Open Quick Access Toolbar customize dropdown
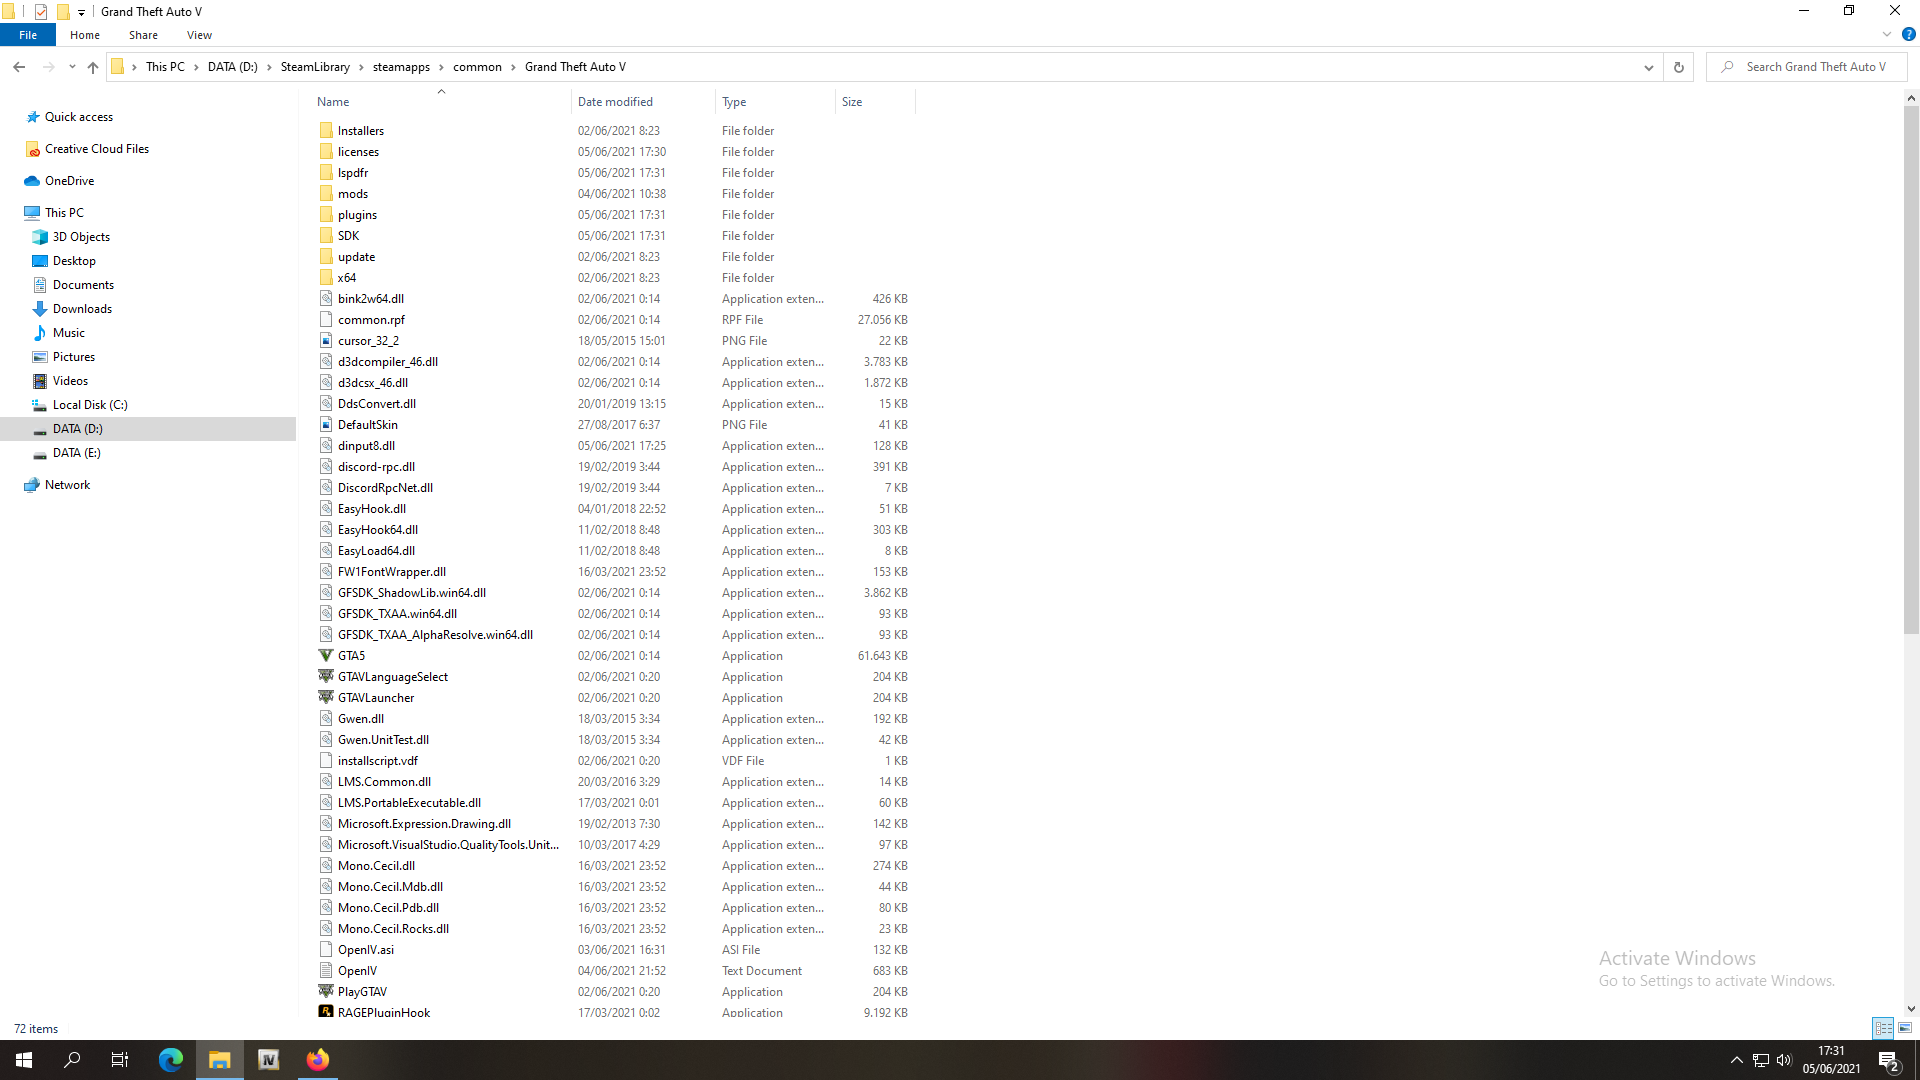The width and height of the screenshot is (1920, 1080). point(82,12)
